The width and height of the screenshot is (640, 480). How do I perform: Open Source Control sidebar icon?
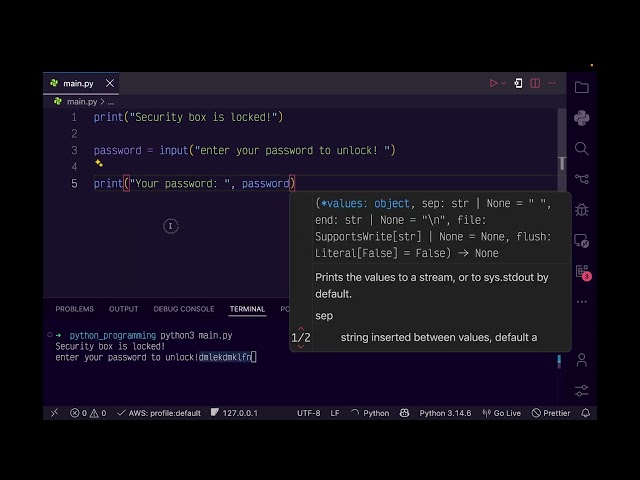tap(582, 179)
